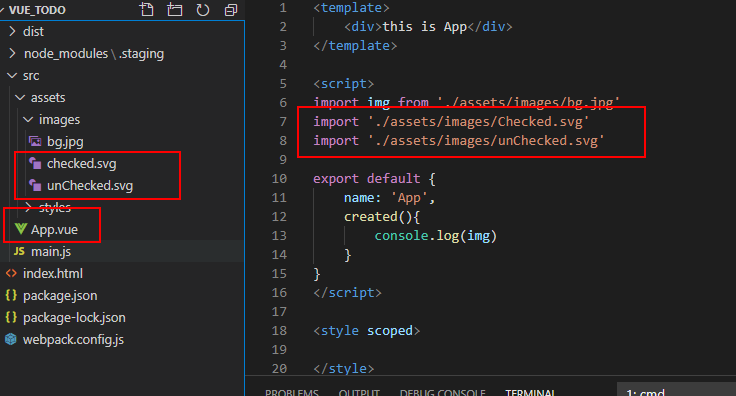Select main.js in the explorer
This screenshot has height=396, width=736.
(51, 251)
